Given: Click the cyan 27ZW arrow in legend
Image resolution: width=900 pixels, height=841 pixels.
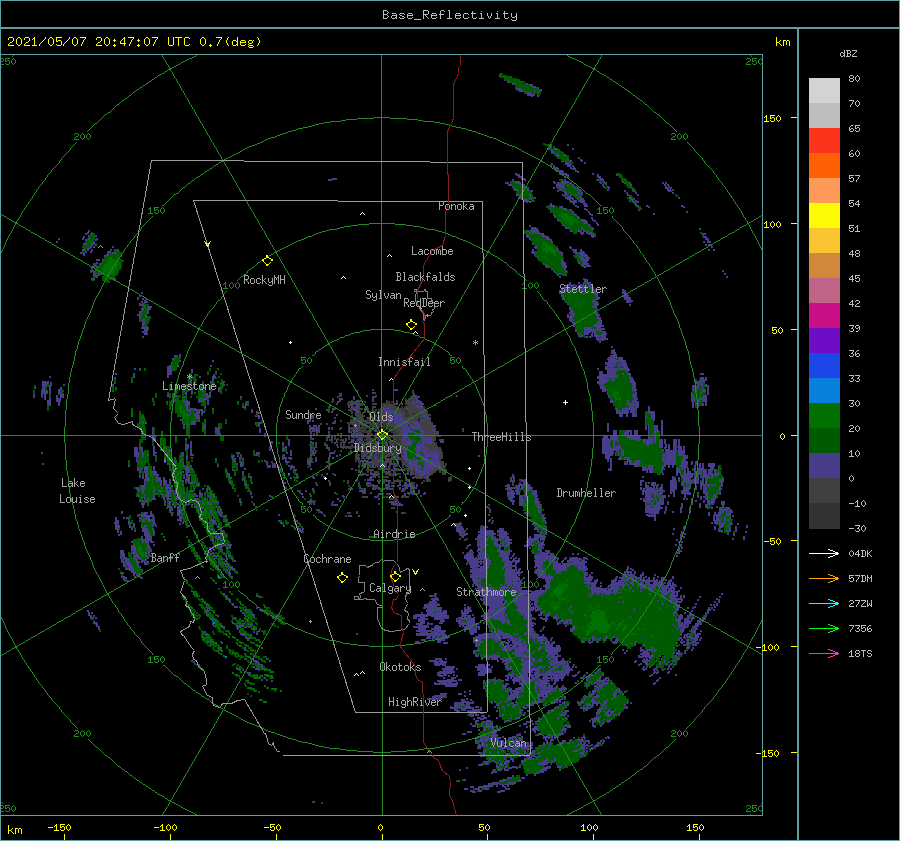Looking at the screenshot, I should click(824, 603).
